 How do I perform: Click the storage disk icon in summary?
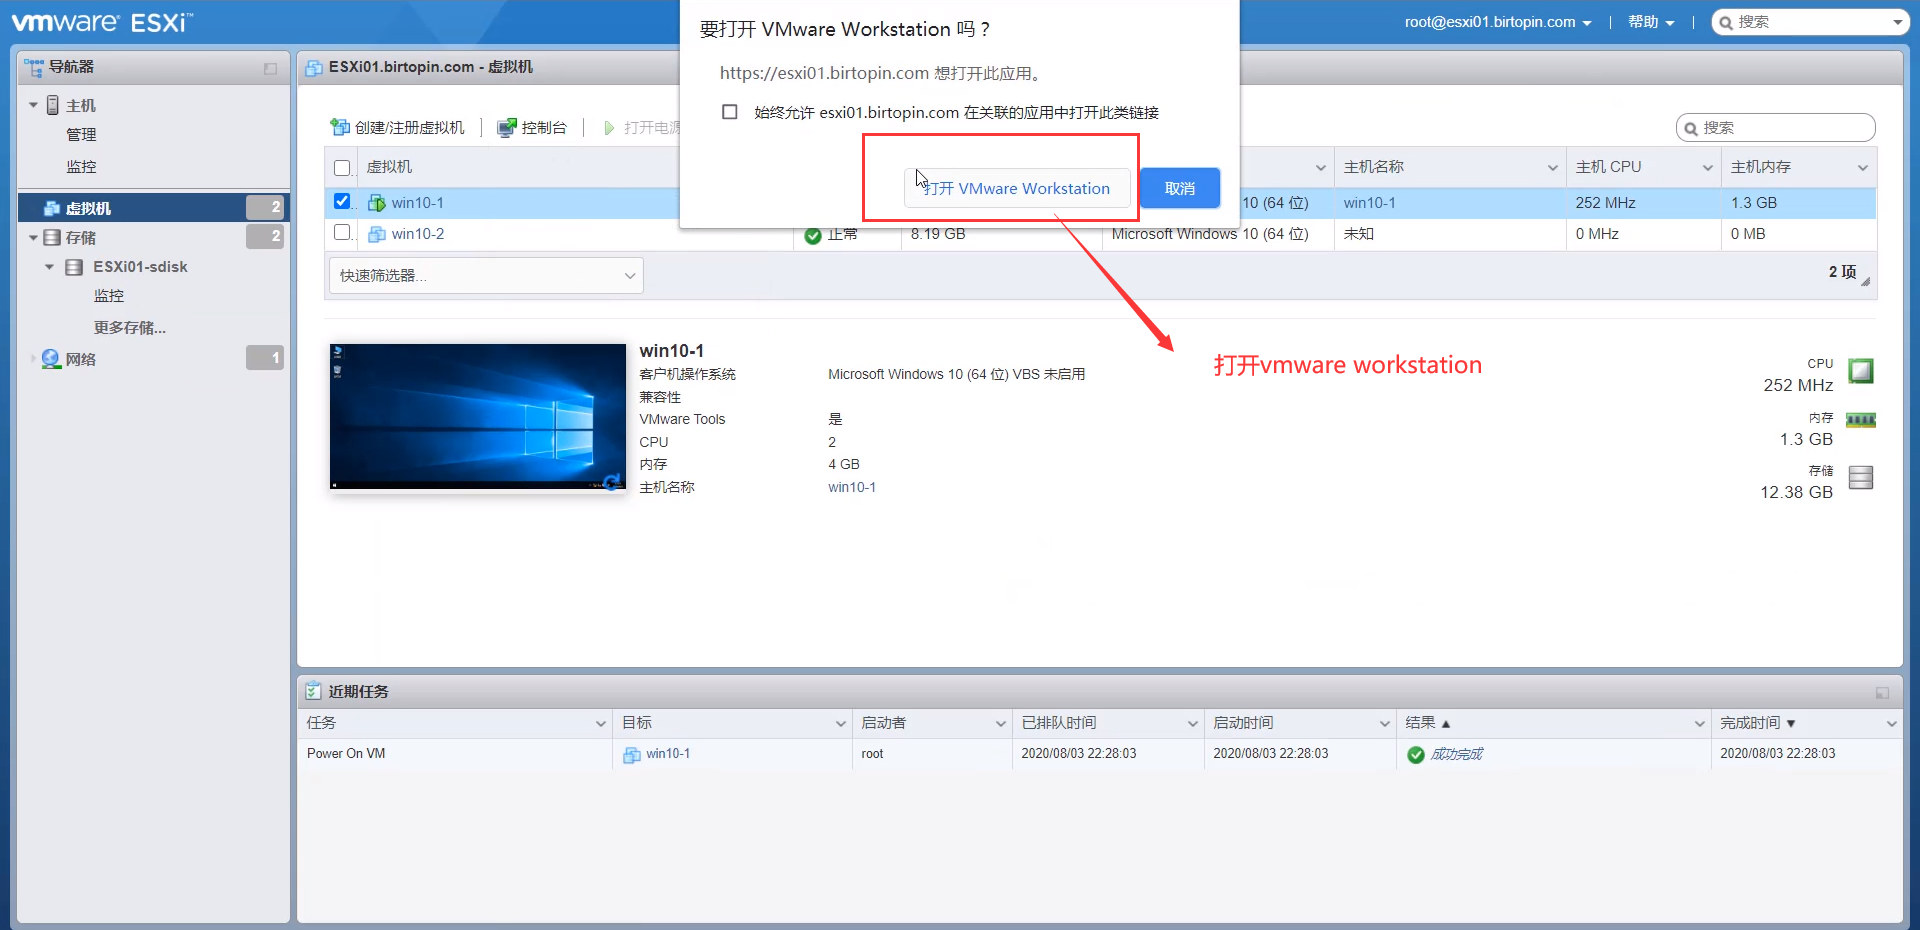(x=1861, y=477)
